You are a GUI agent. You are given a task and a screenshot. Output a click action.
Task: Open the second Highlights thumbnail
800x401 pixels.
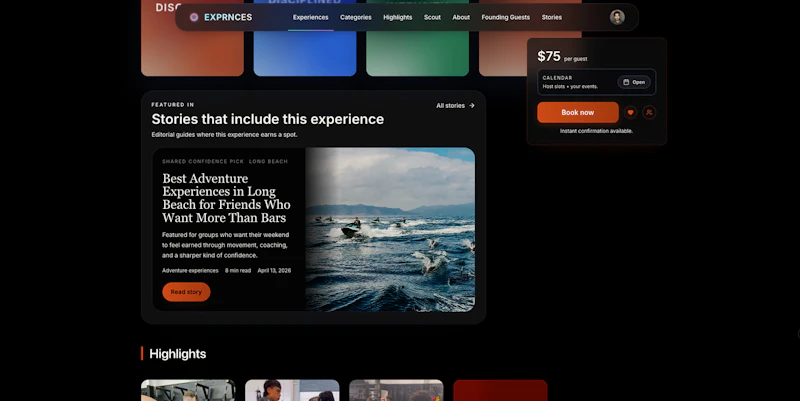pos(292,390)
